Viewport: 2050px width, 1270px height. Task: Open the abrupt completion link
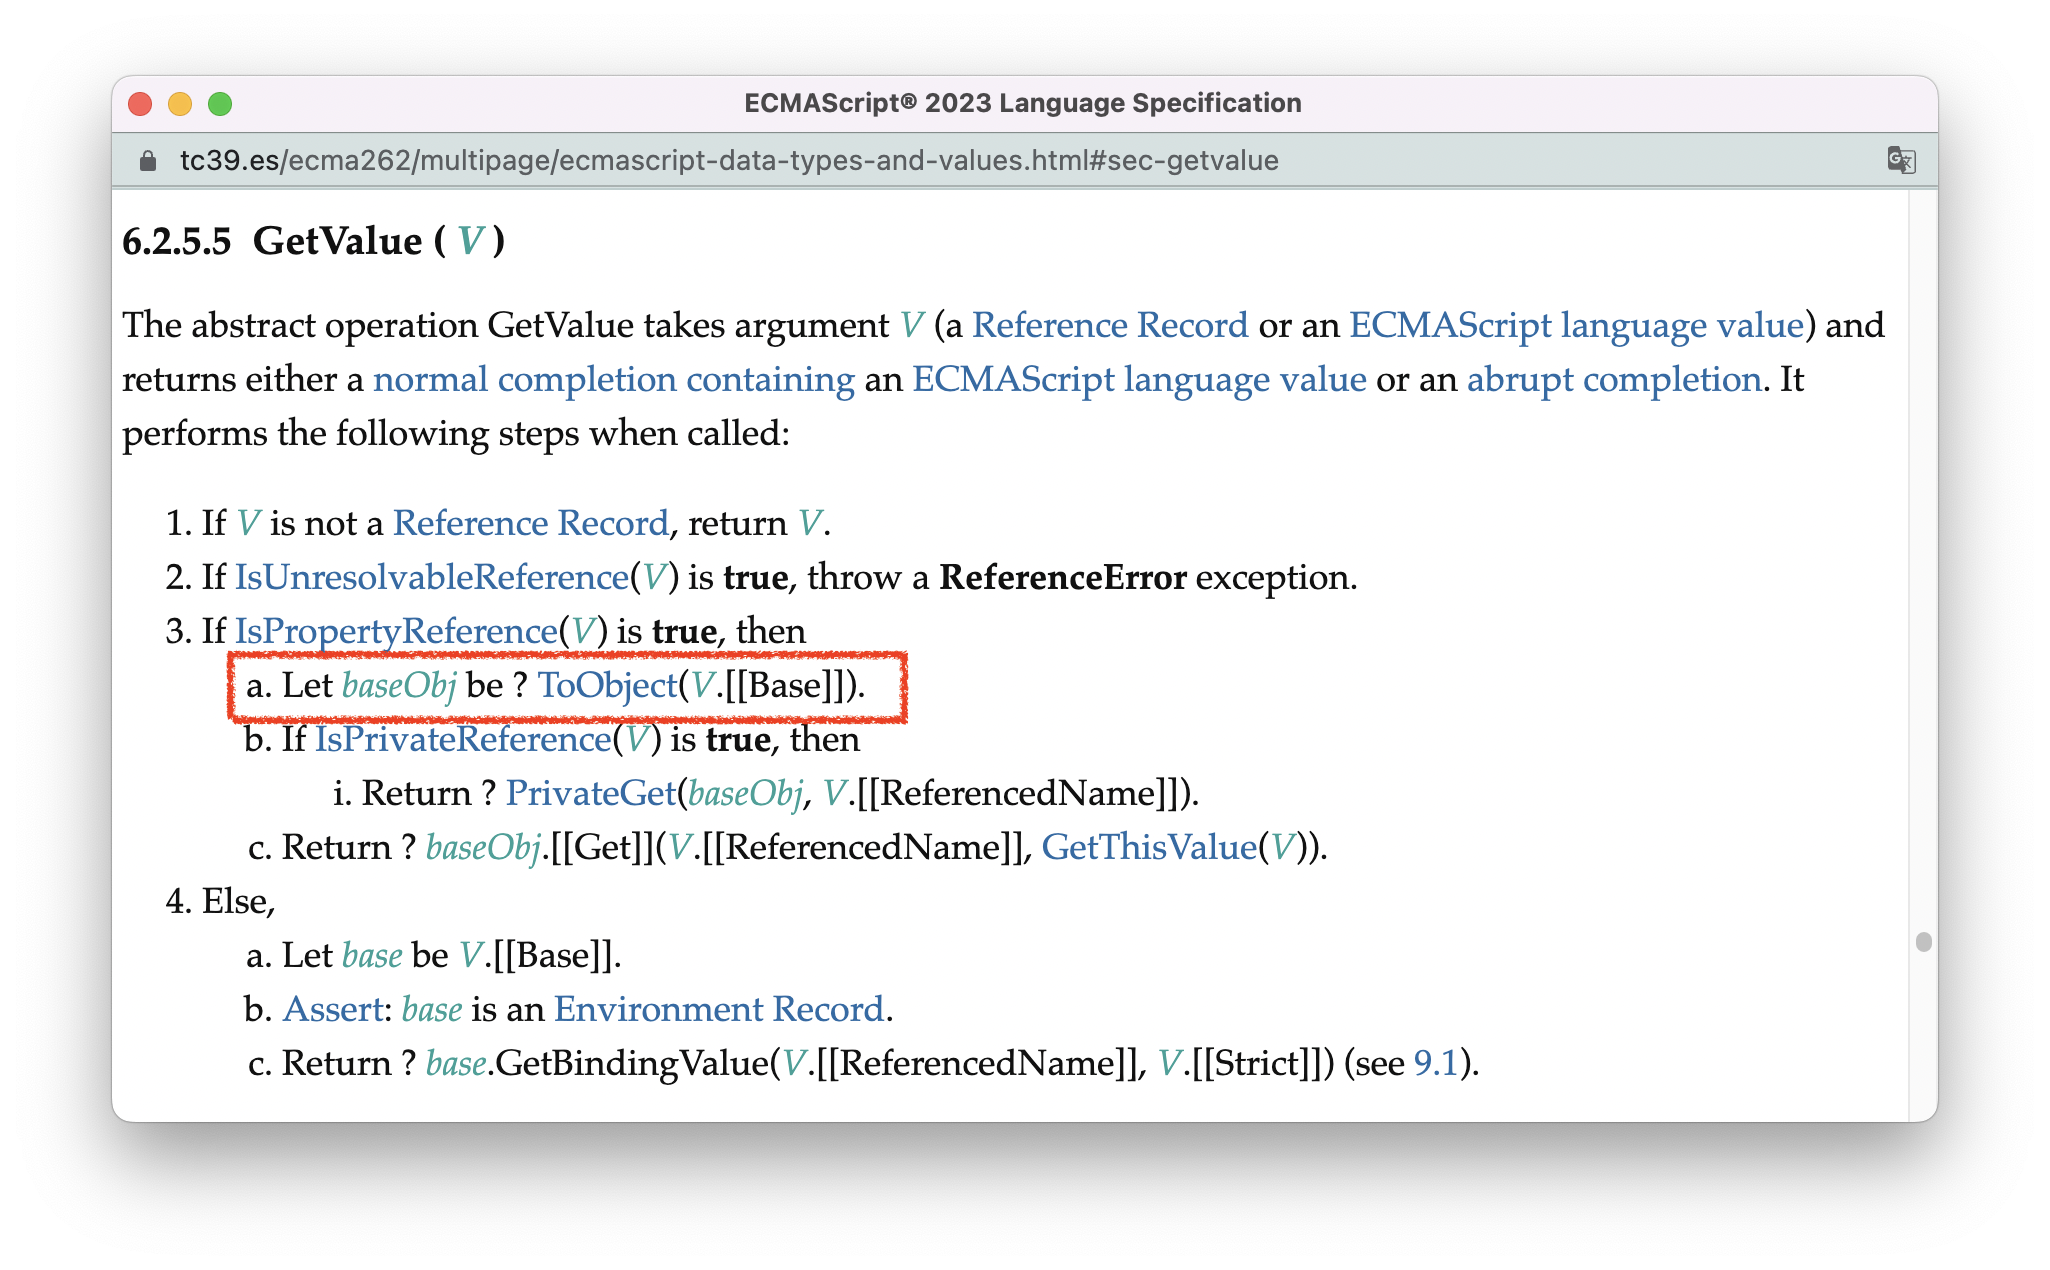1613,380
